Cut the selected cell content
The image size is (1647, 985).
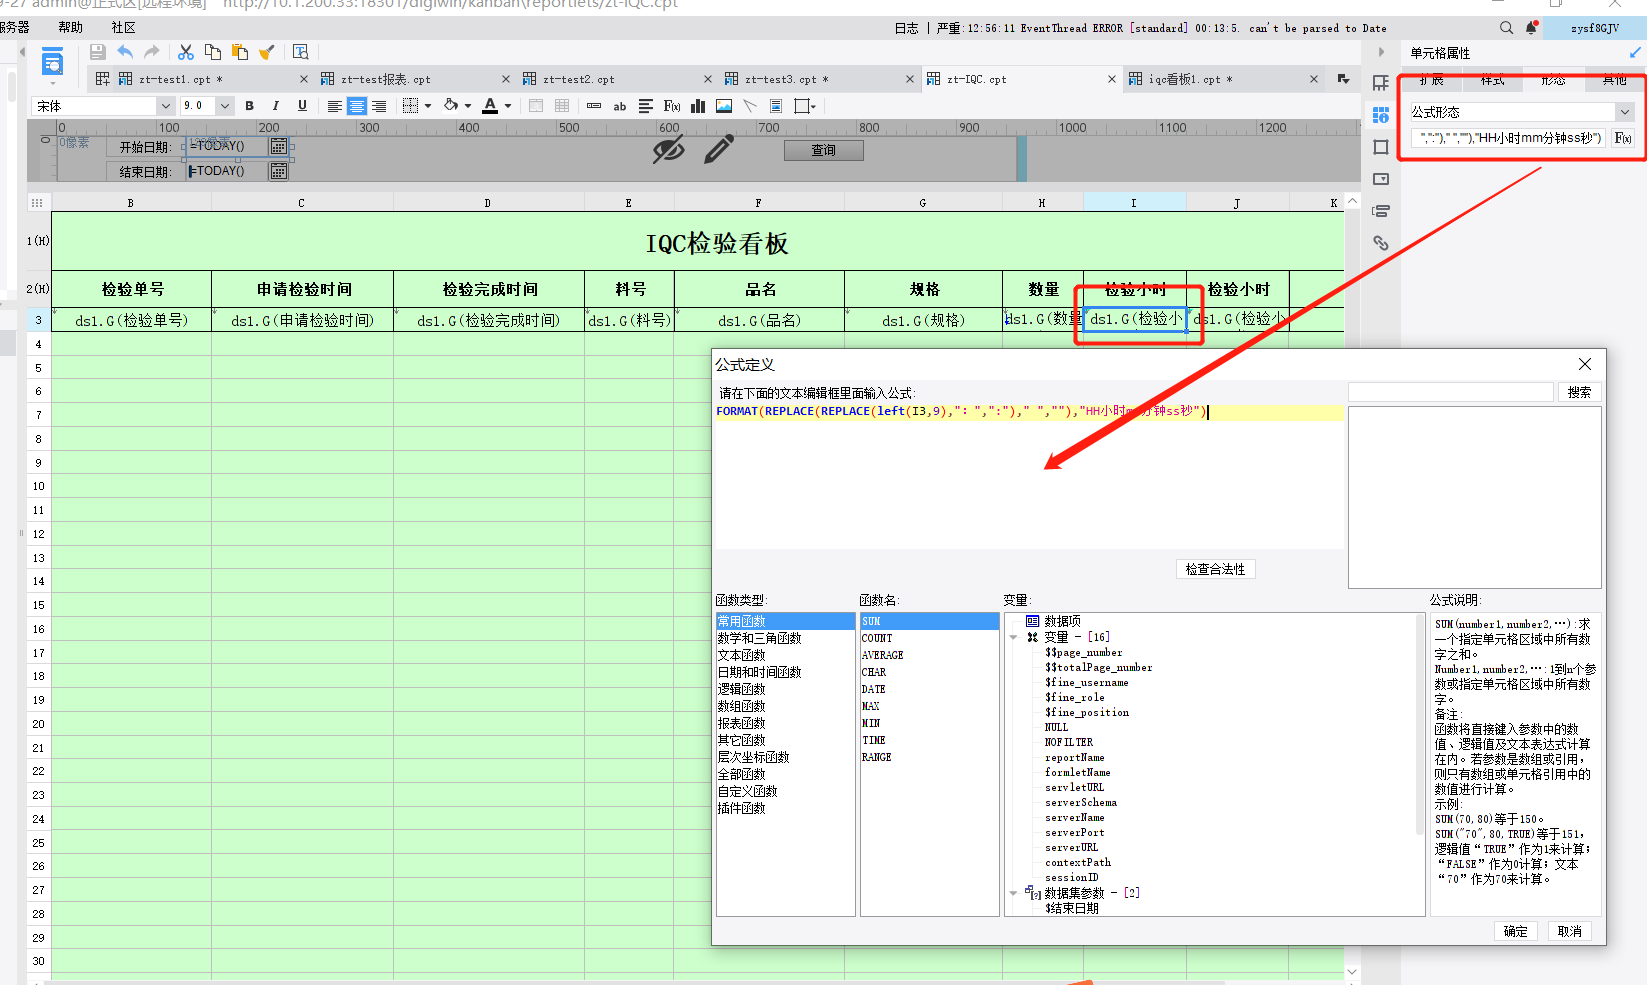point(186,52)
